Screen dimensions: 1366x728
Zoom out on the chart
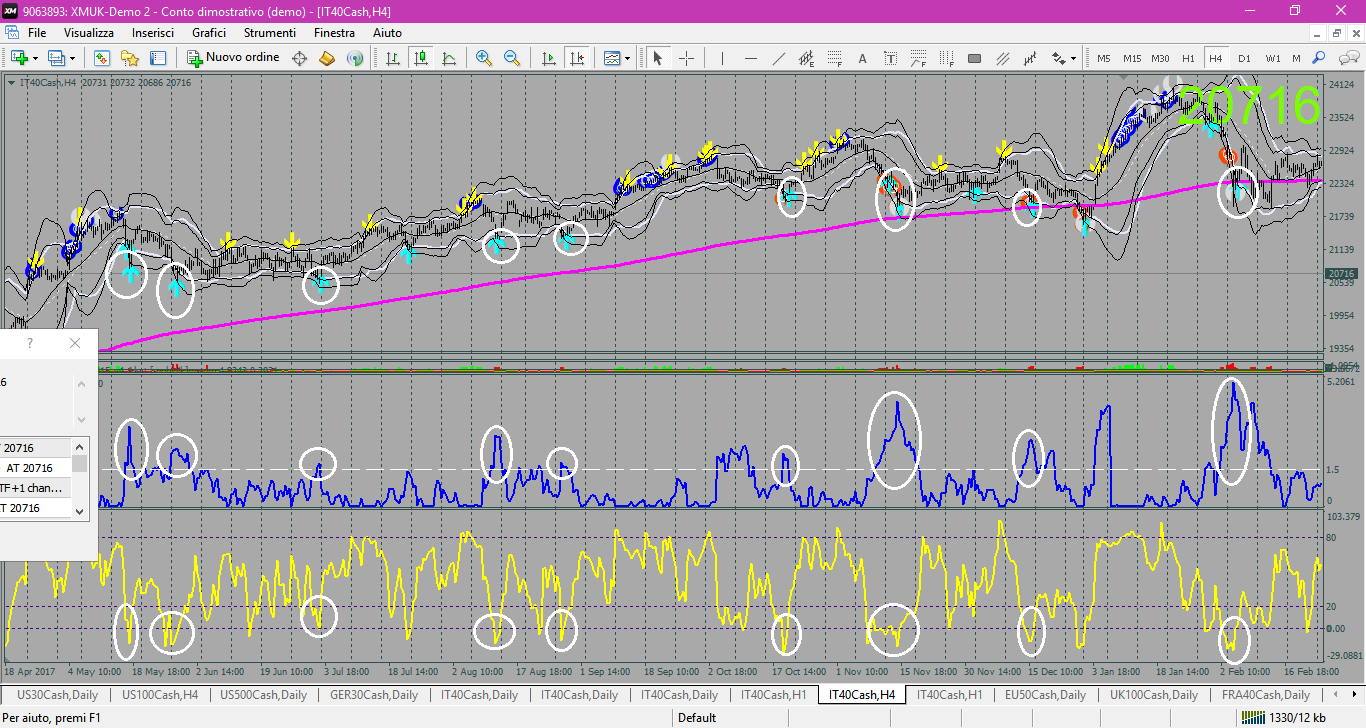point(512,58)
